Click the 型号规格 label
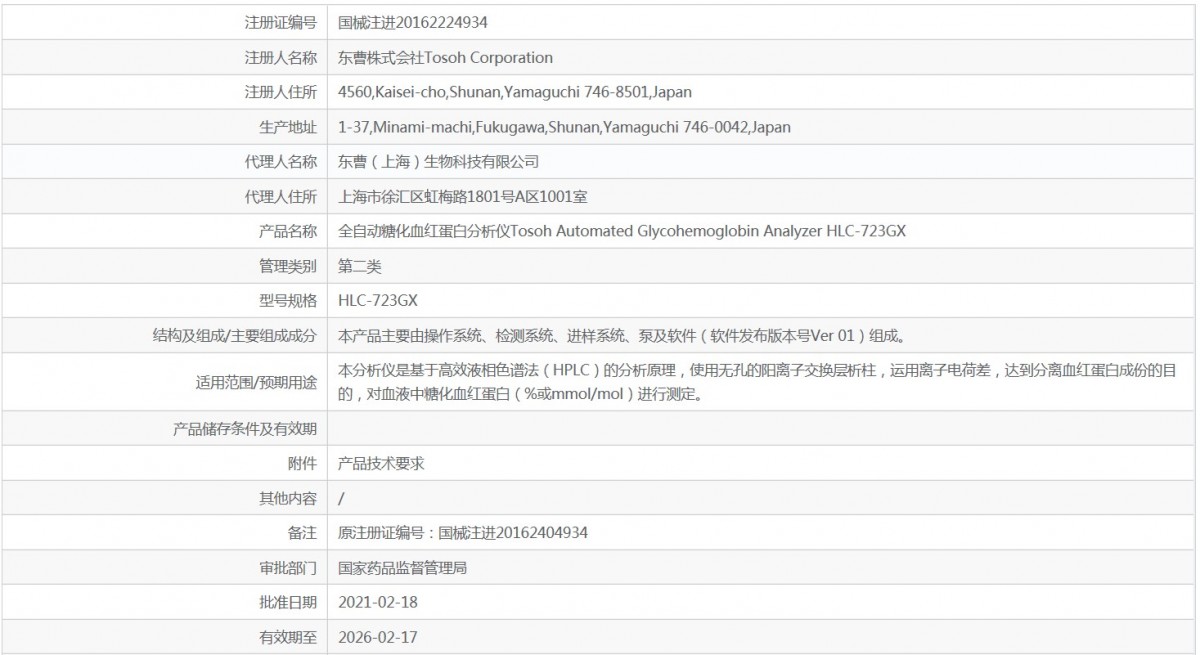 pyautogui.click(x=288, y=301)
